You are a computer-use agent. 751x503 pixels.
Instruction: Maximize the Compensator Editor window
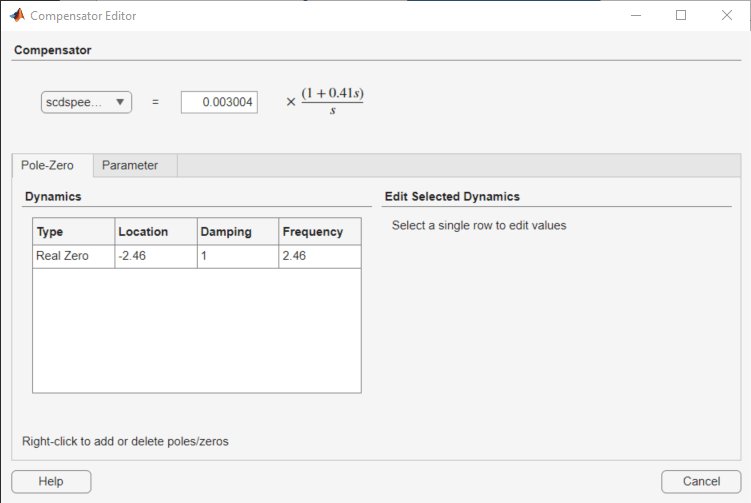pos(681,16)
